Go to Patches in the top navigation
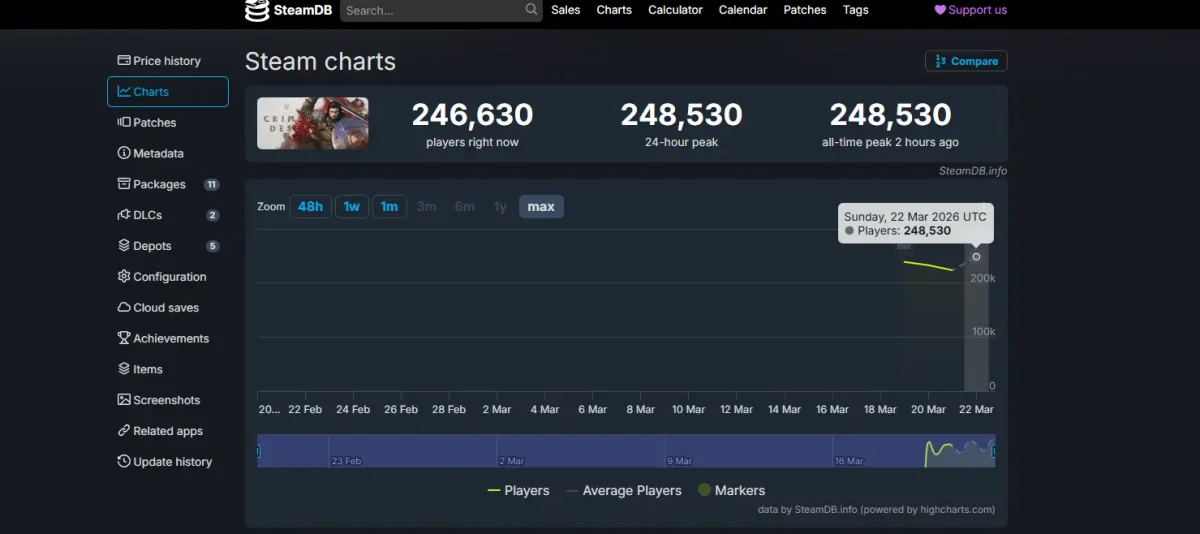 [x=805, y=10]
